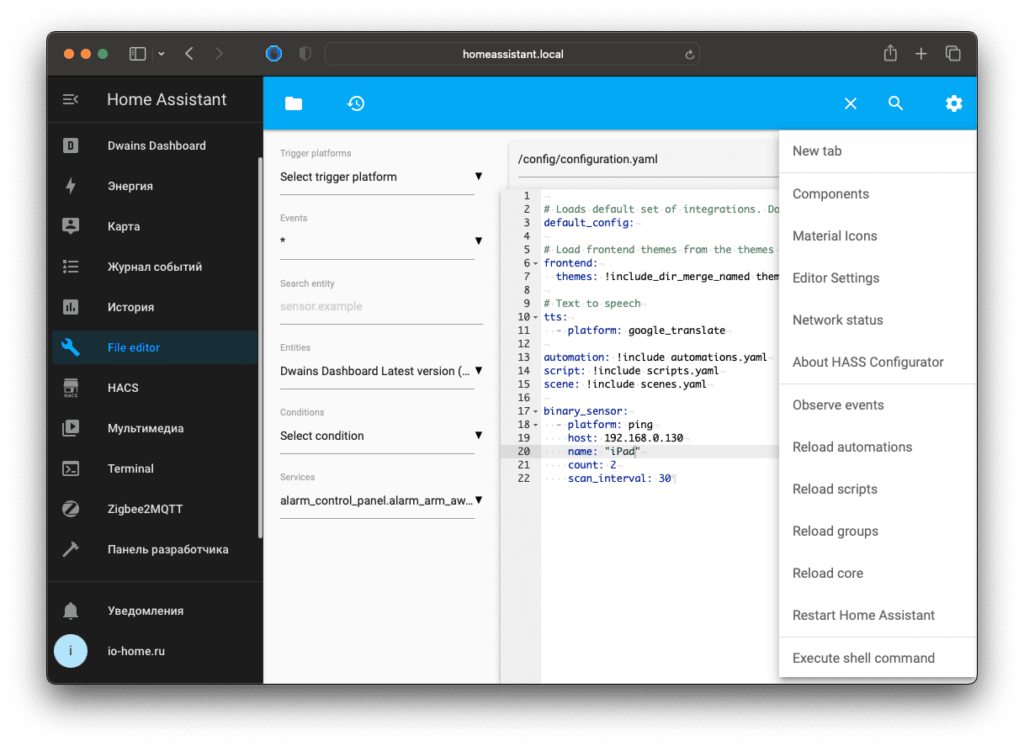Select Network status menu item
The width and height of the screenshot is (1024, 746).
[878, 320]
